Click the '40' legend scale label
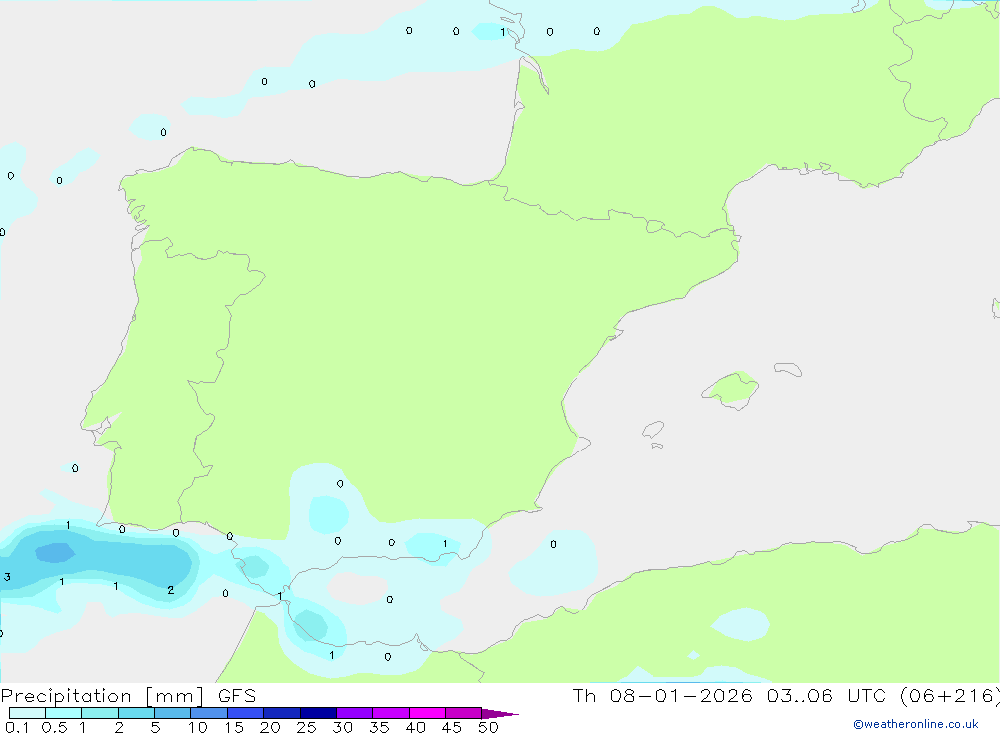 [x=416, y=727]
